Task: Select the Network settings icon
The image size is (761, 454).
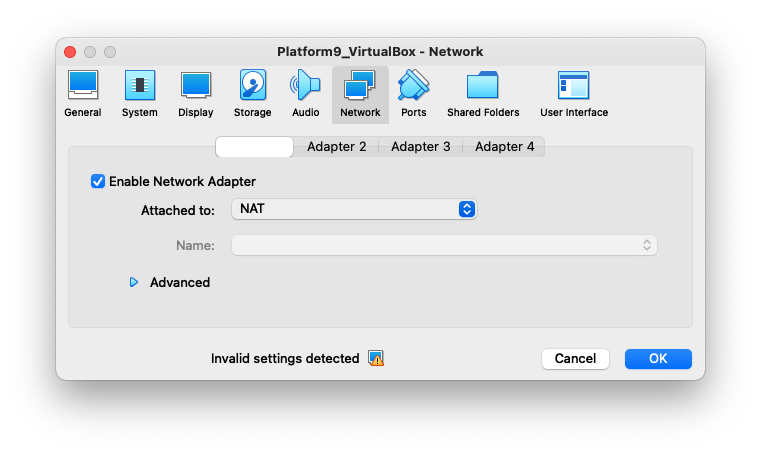Action: click(x=360, y=94)
